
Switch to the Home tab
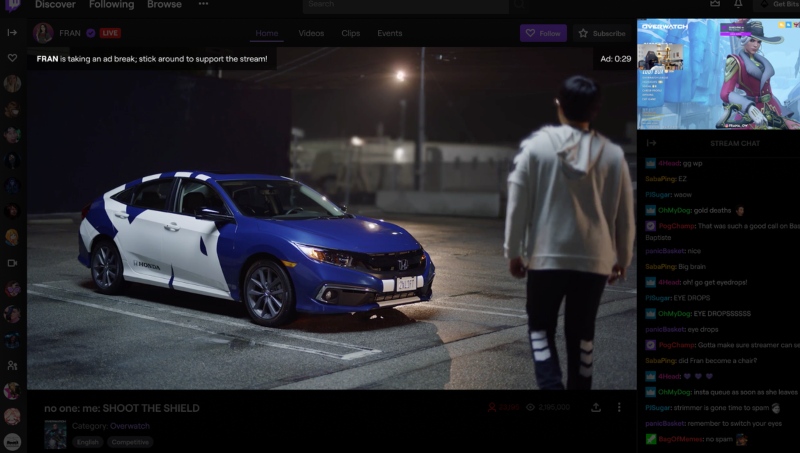(267, 33)
